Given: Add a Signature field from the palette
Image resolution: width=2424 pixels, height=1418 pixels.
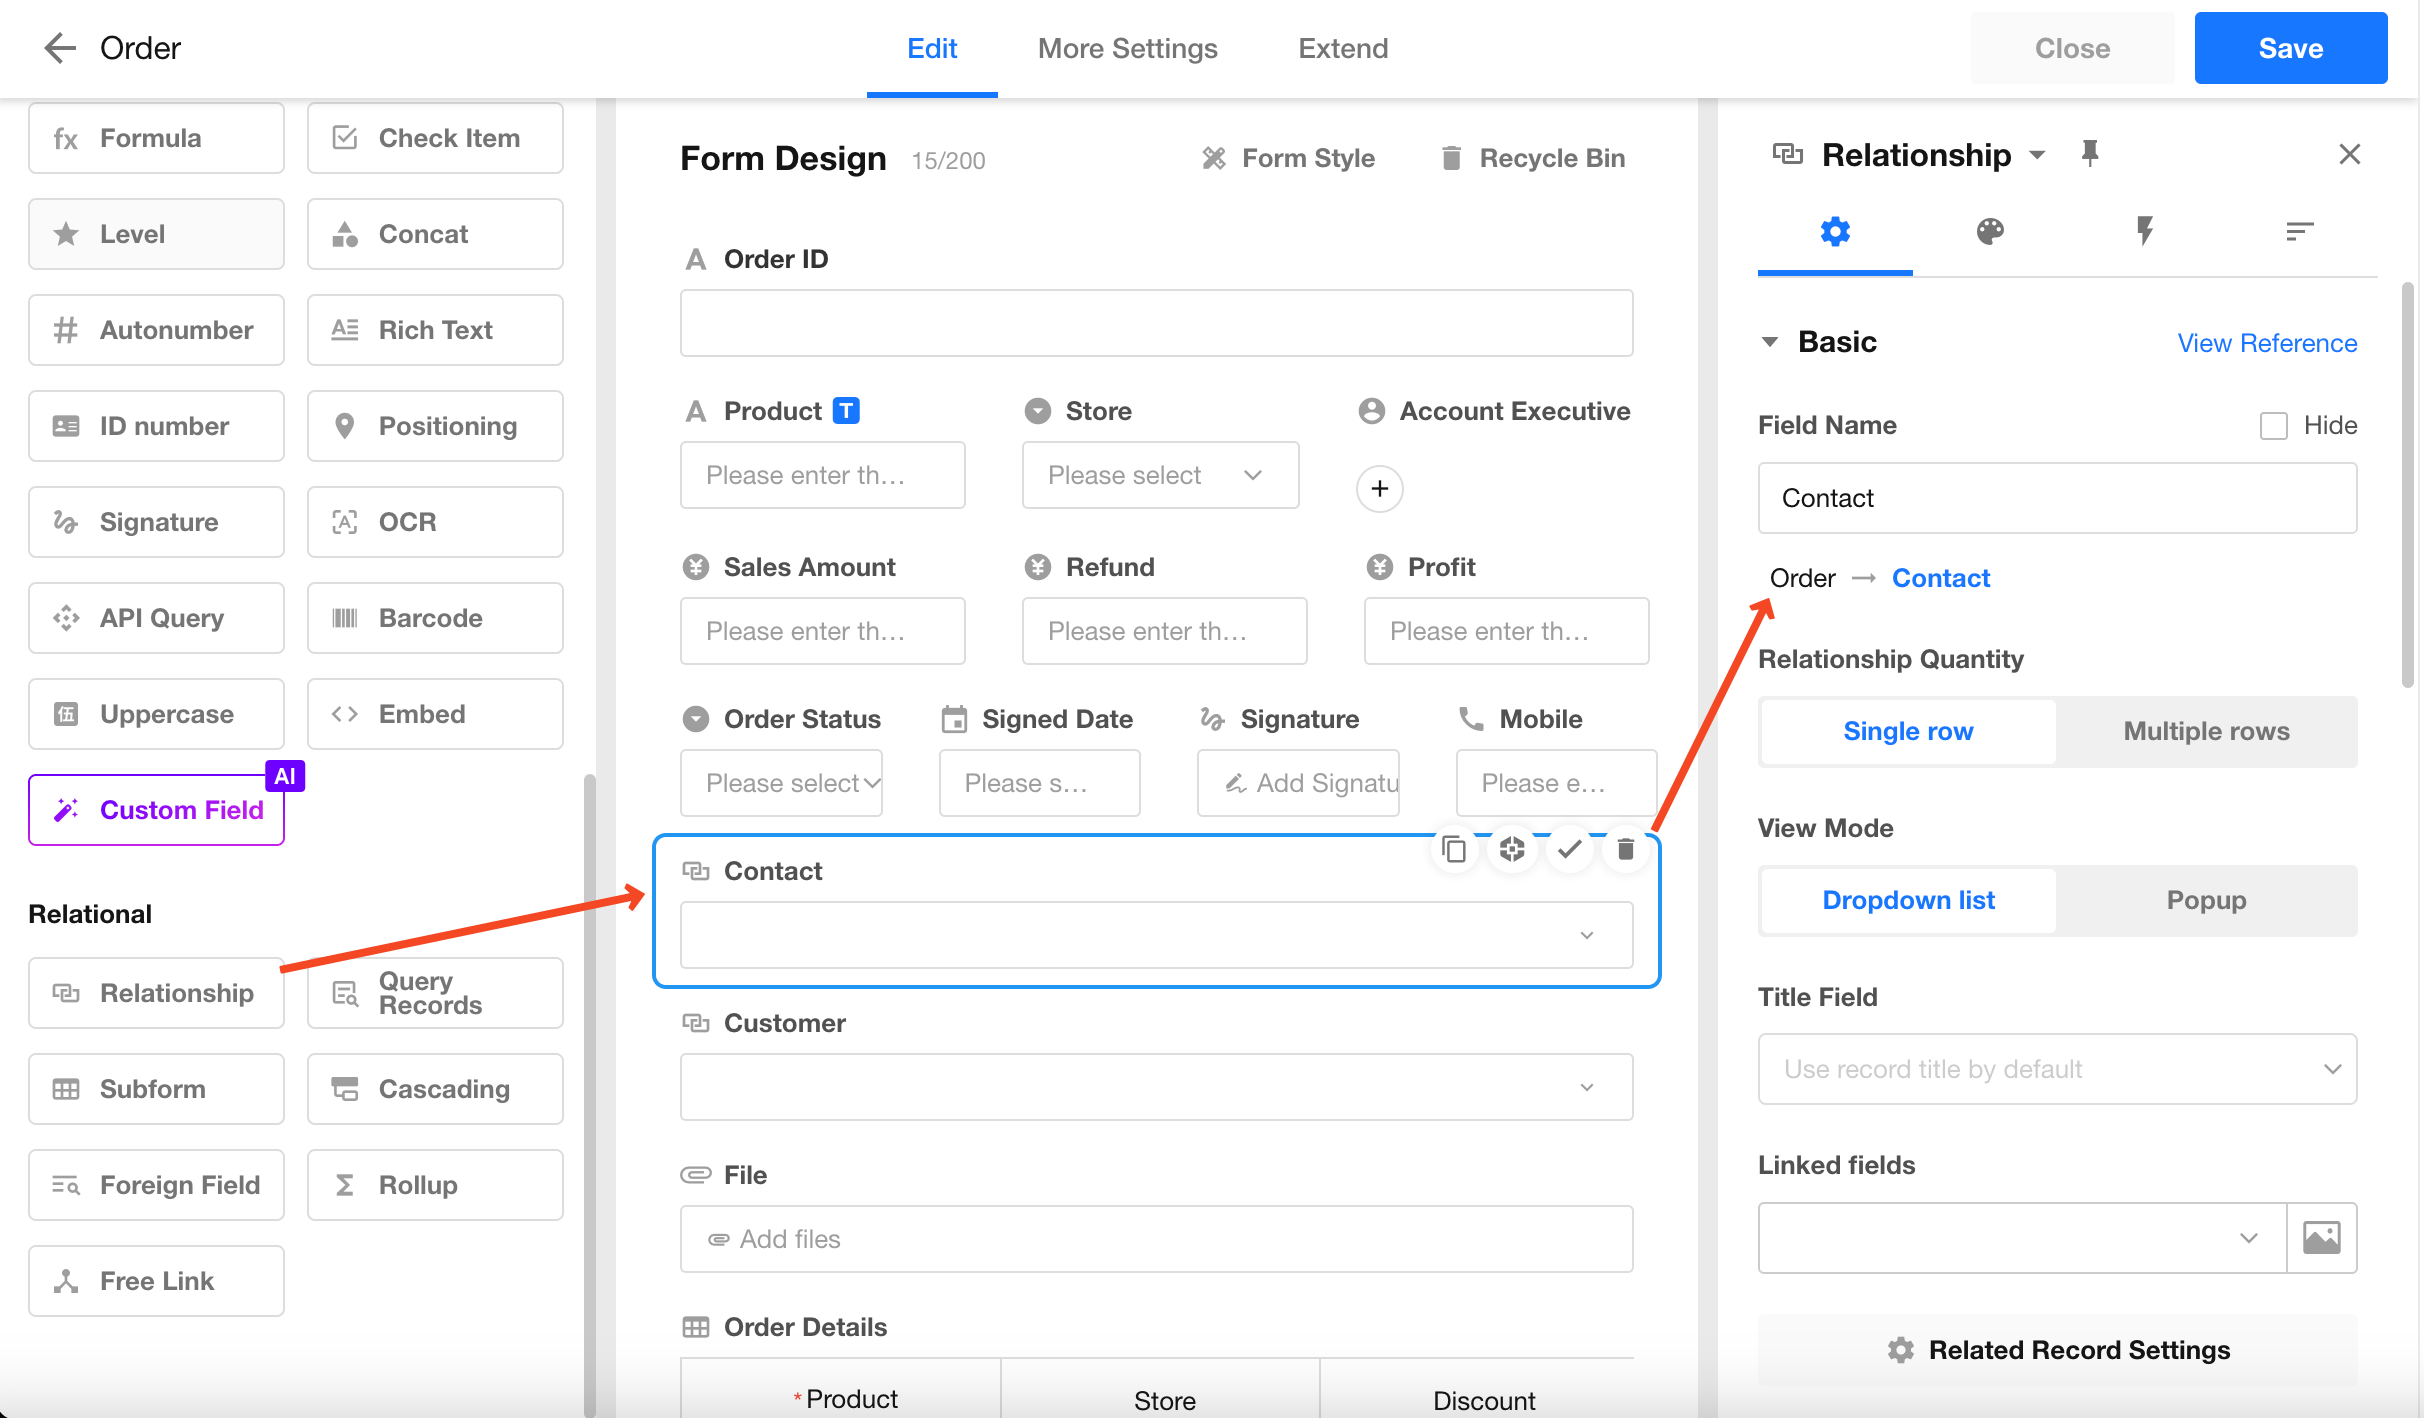Looking at the screenshot, I should pos(156,522).
